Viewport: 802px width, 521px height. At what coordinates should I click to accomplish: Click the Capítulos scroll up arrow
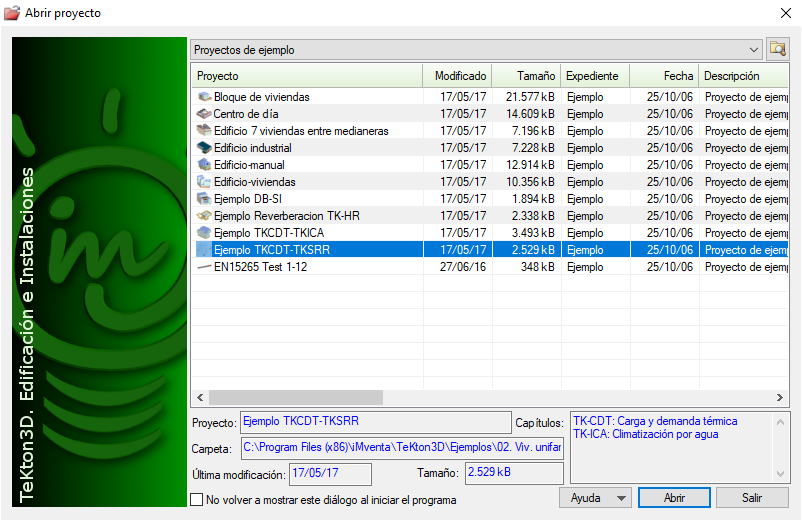click(x=781, y=422)
